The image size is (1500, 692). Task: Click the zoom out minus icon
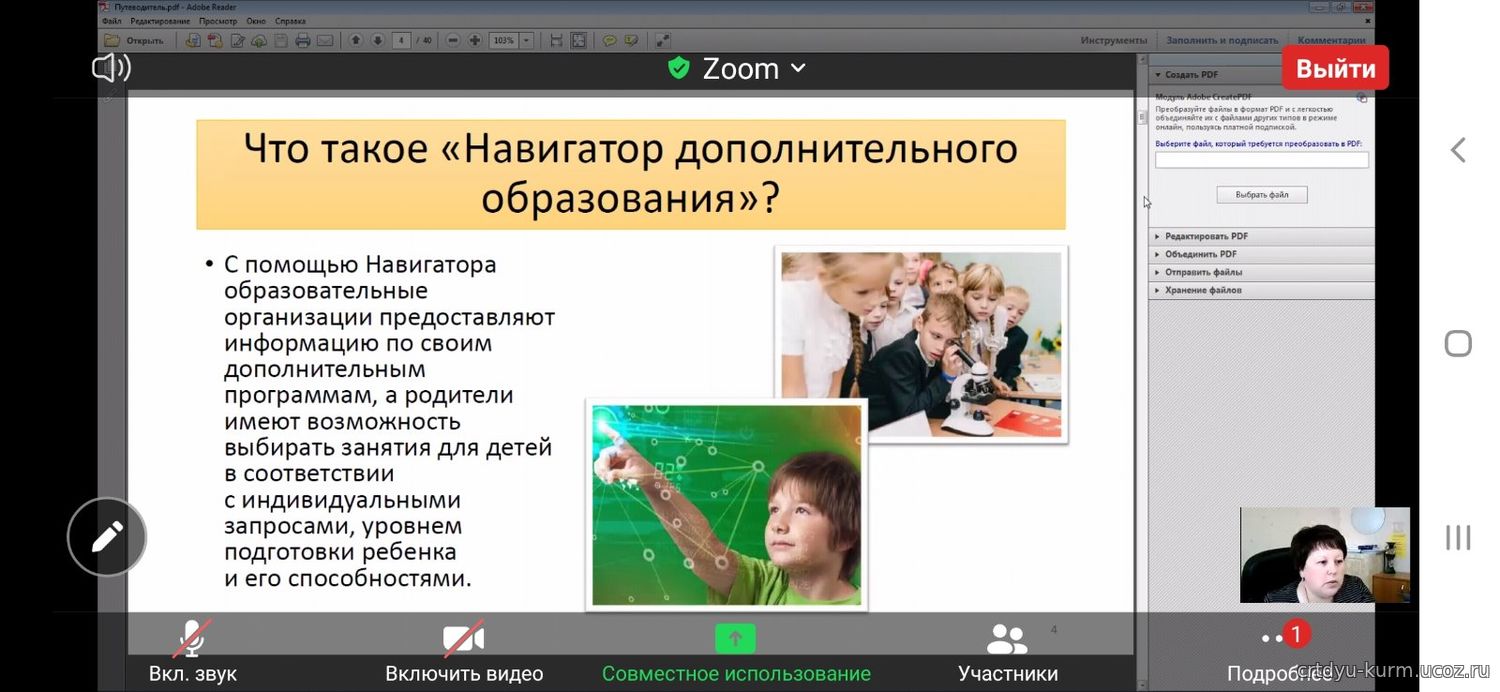(x=453, y=41)
